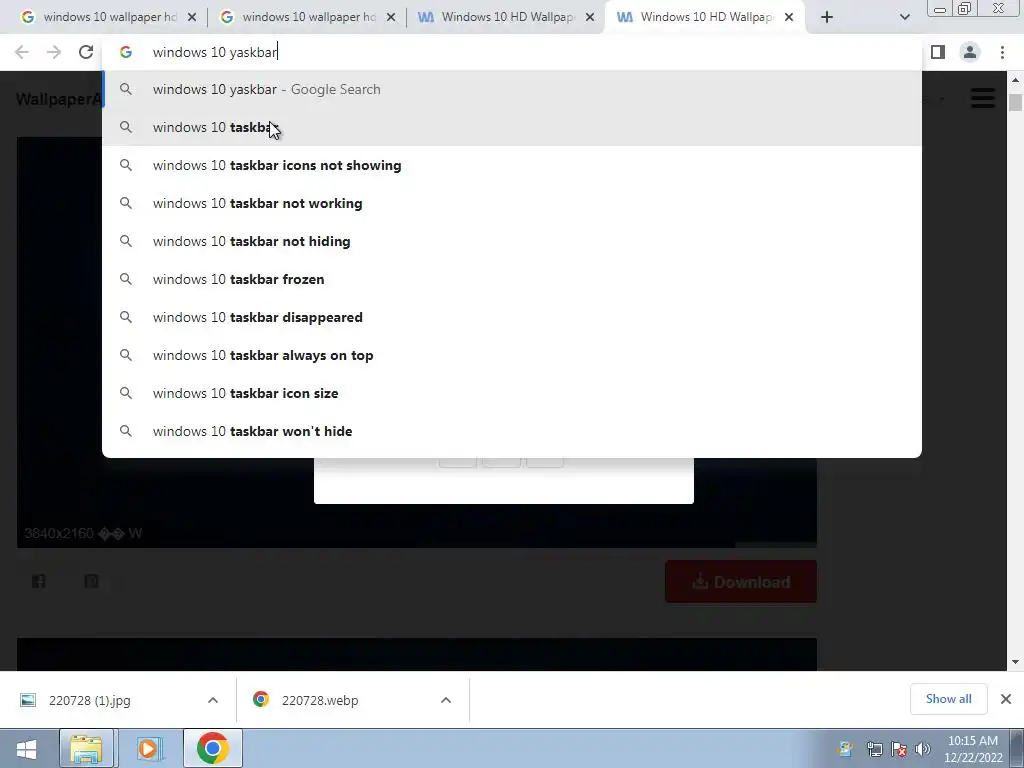Screen dimensions: 1024x768
Task: Click the Google icon in address bar
Action: pyautogui.click(x=126, y=52)
